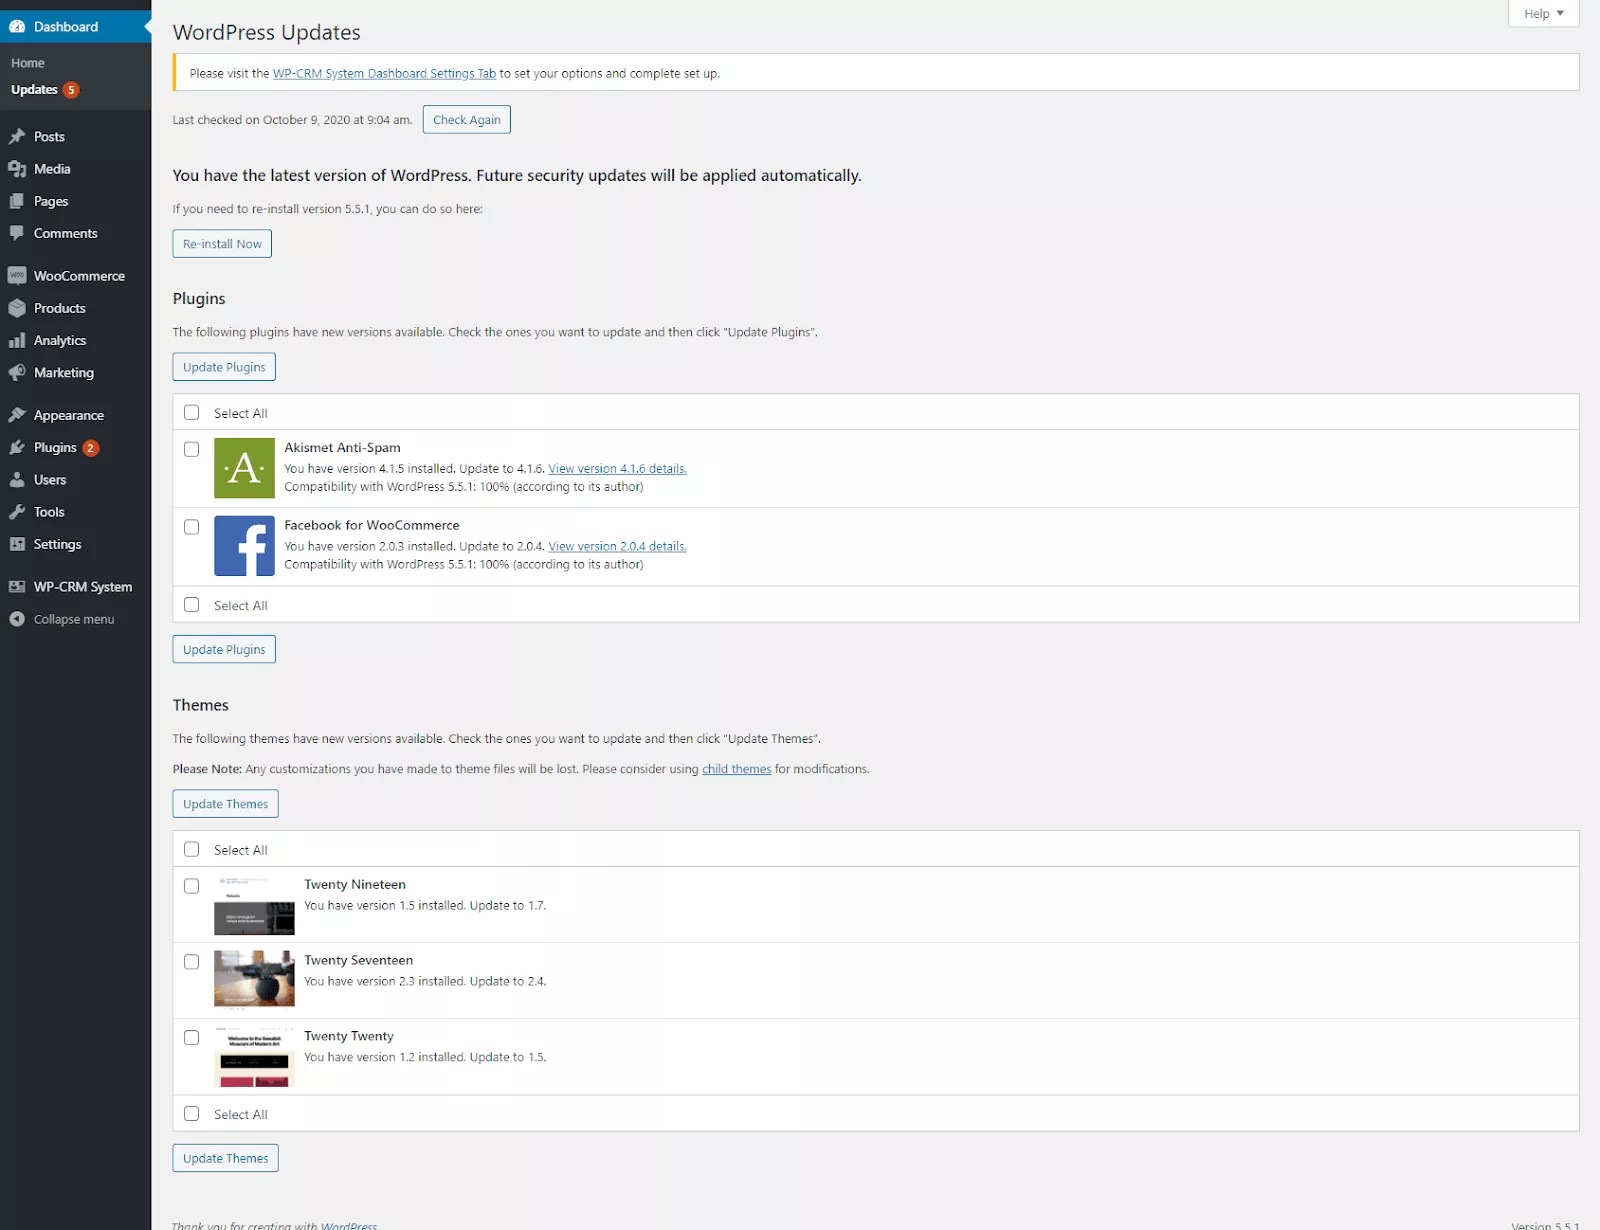Screen dimensions: 1600x1230
Task: Open WP-CRM System Dashboard Settings Tab link
Action: point(384,73)
